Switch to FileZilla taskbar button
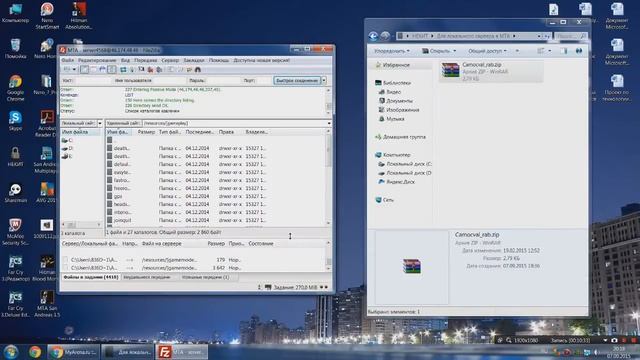 [x=182, y=352]
